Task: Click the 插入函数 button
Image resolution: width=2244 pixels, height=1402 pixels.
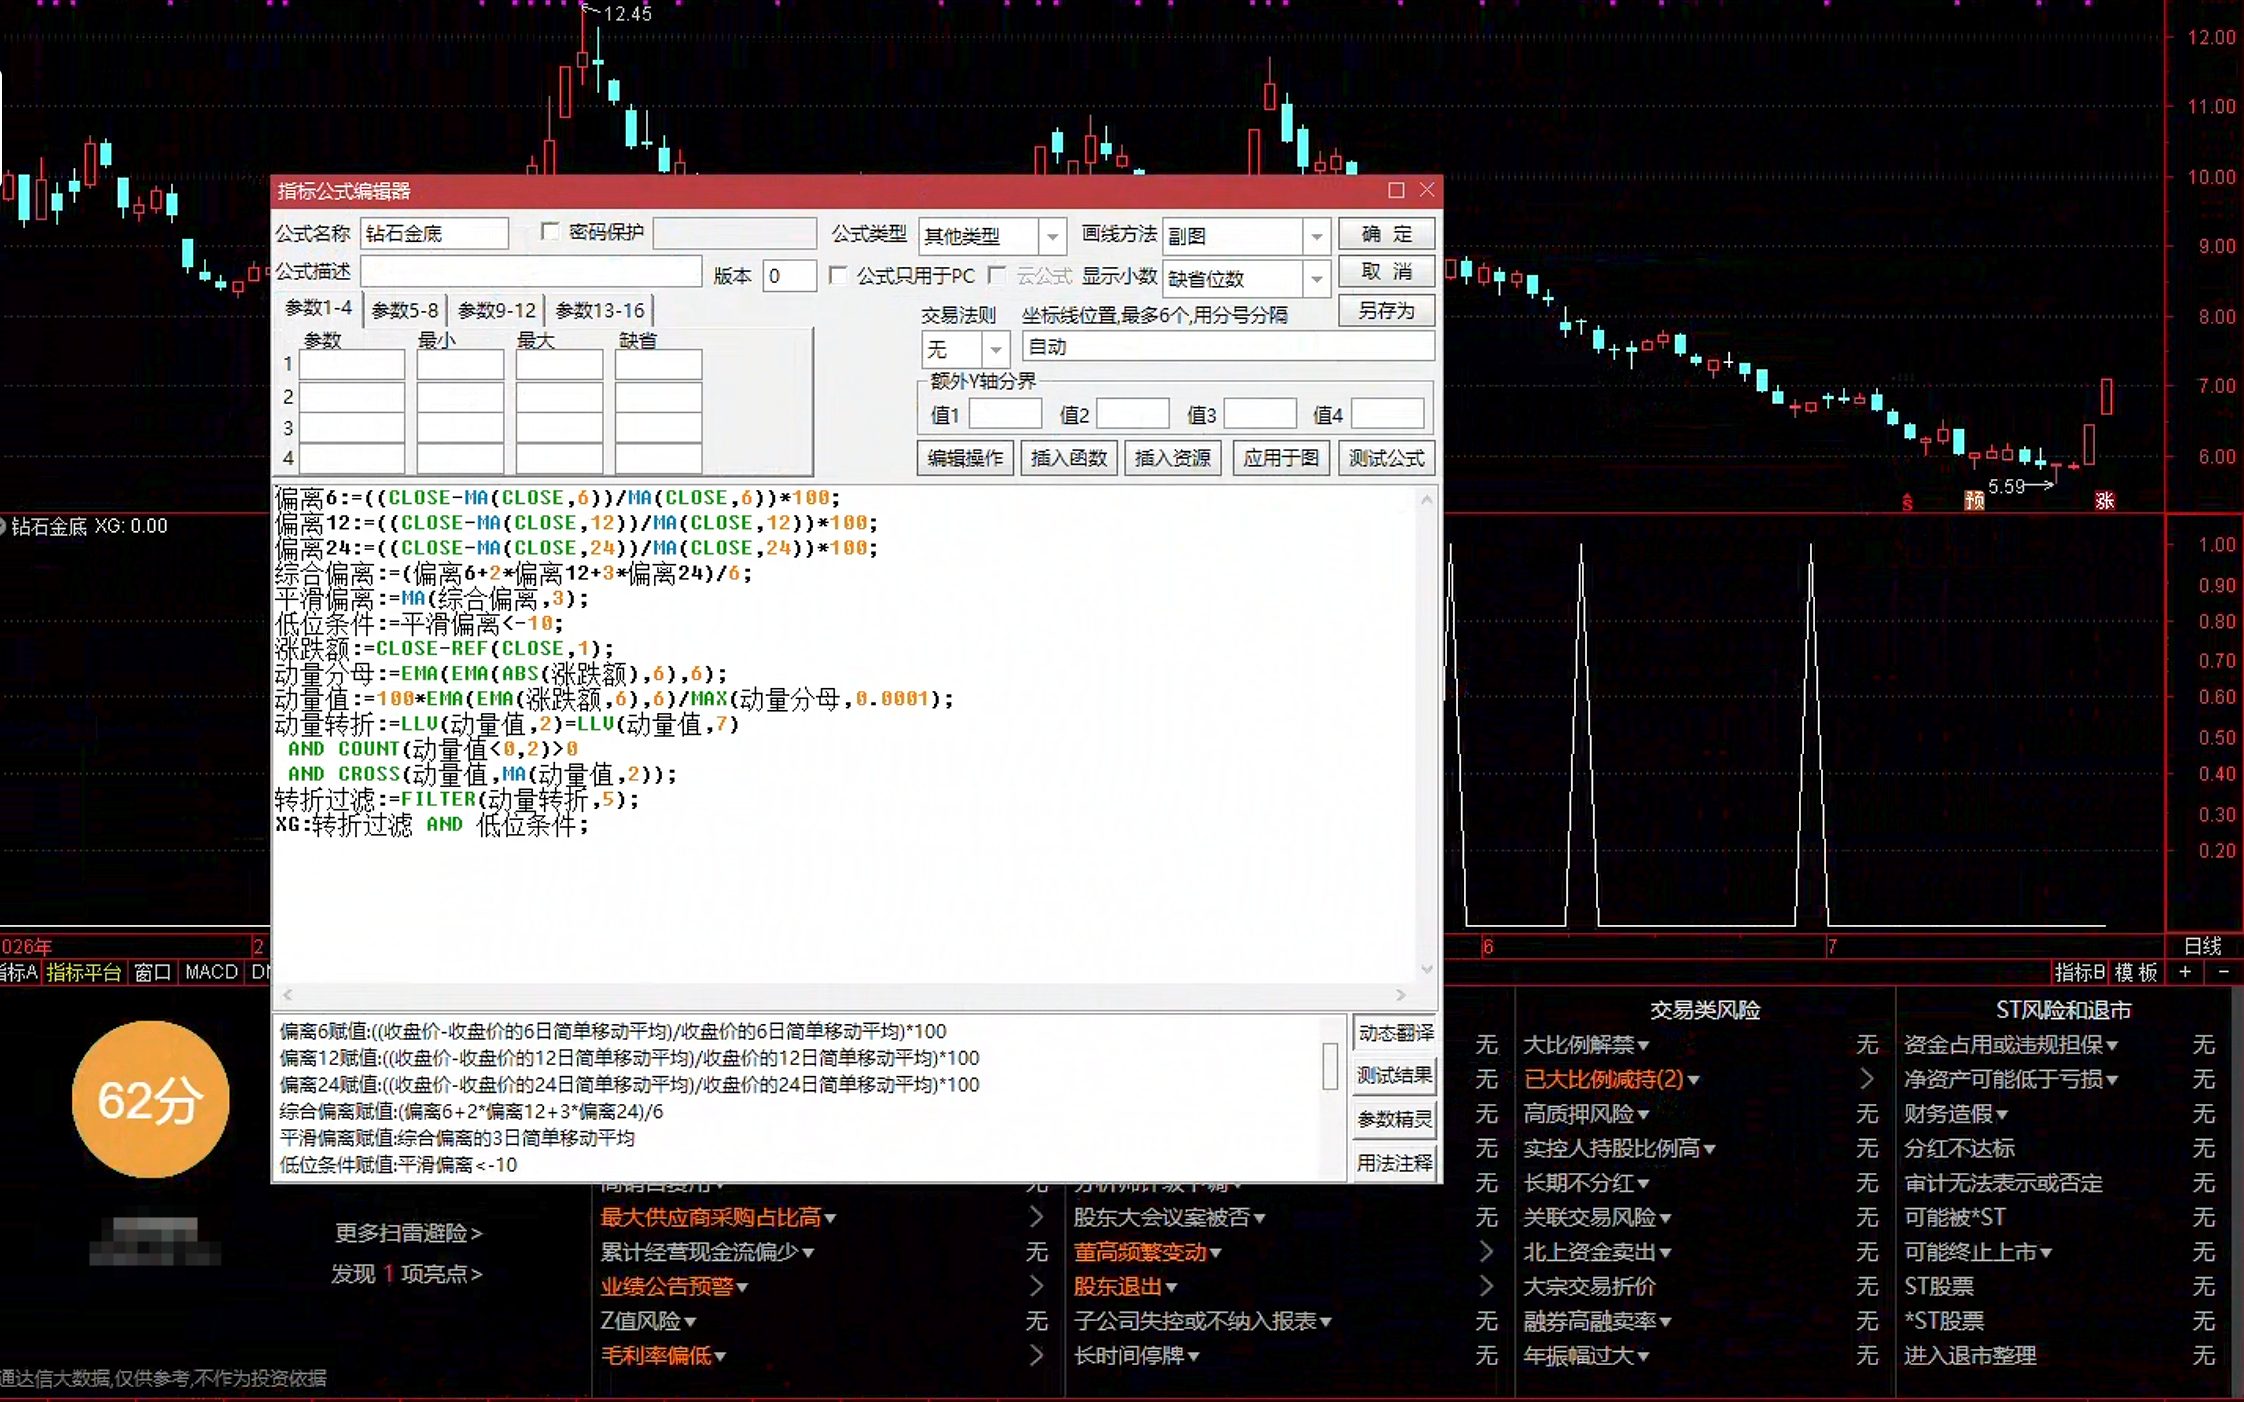Action: pos(1069,458)
